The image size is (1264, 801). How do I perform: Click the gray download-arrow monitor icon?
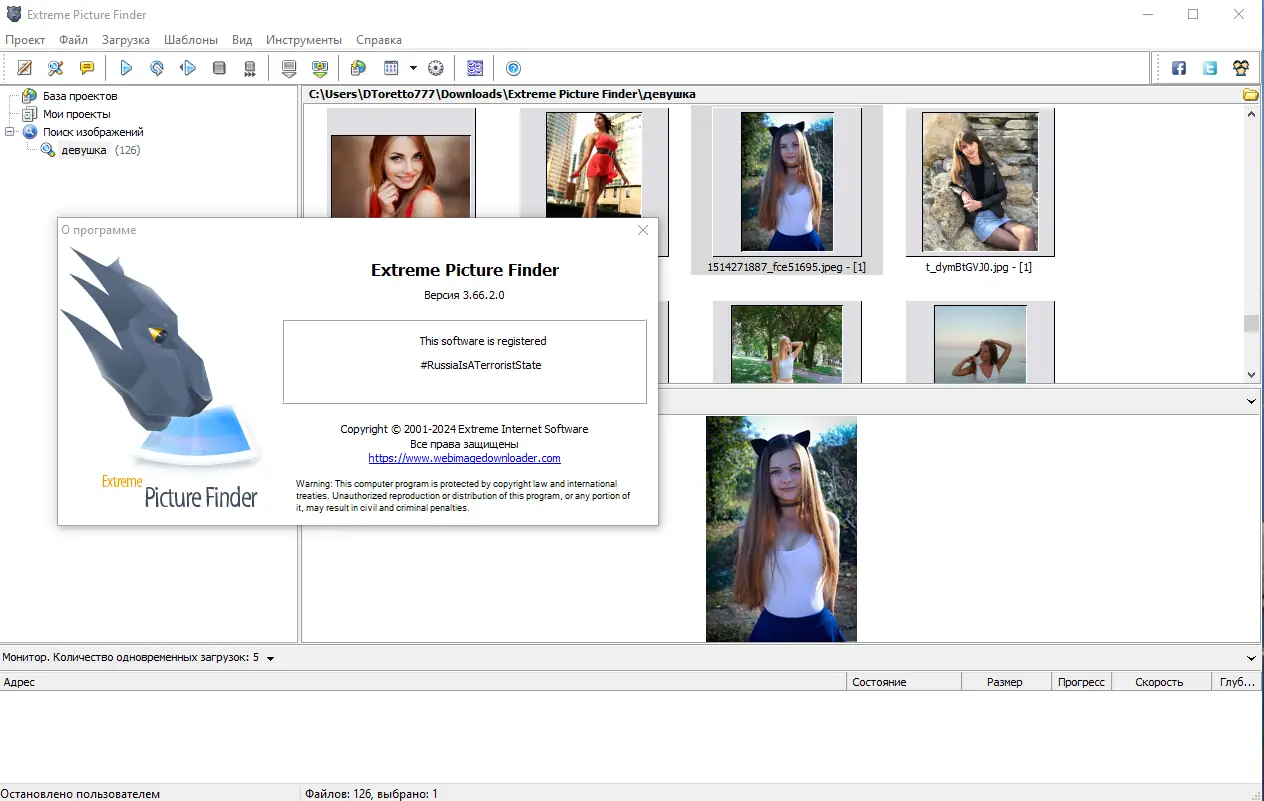289,68
